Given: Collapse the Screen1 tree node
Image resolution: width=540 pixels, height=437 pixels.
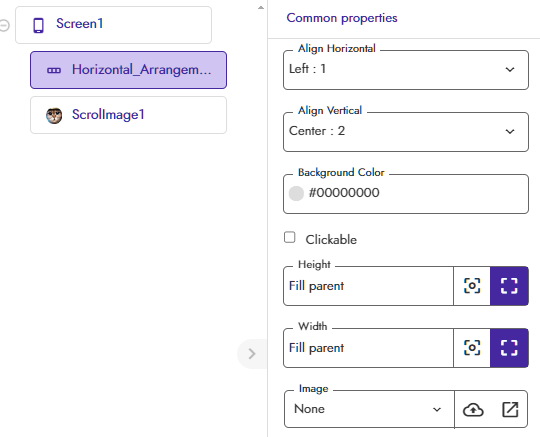Looking at the screenshot, I should [x=4, y=25].
